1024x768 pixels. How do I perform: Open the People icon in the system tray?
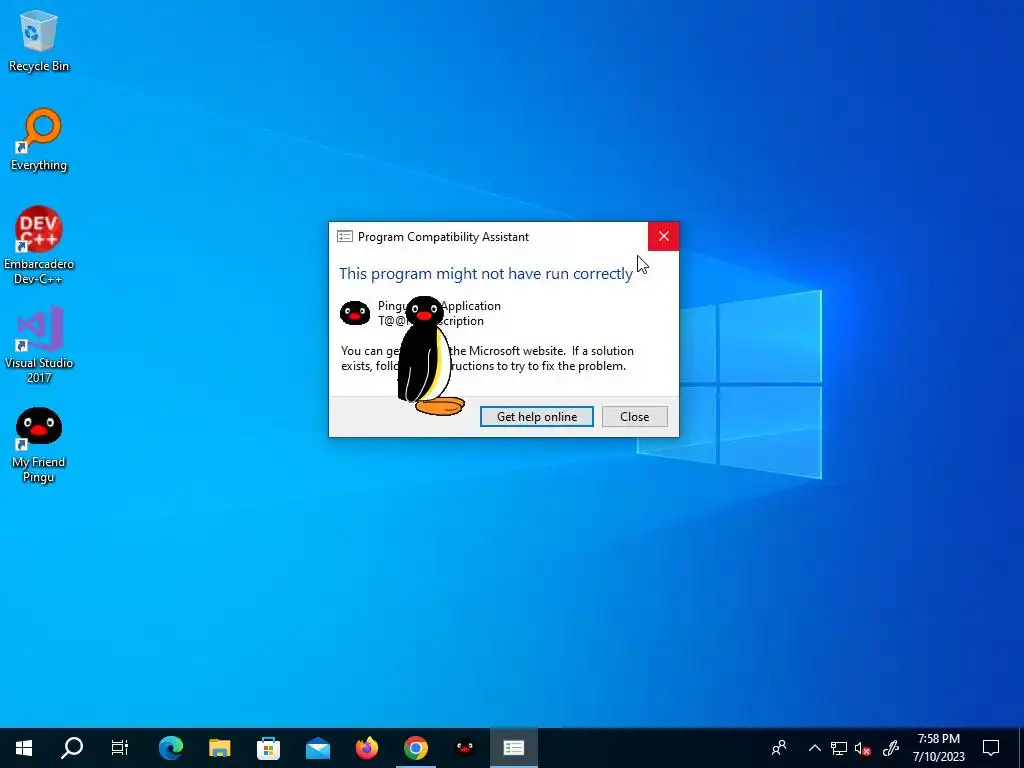[x=778, y=748]
